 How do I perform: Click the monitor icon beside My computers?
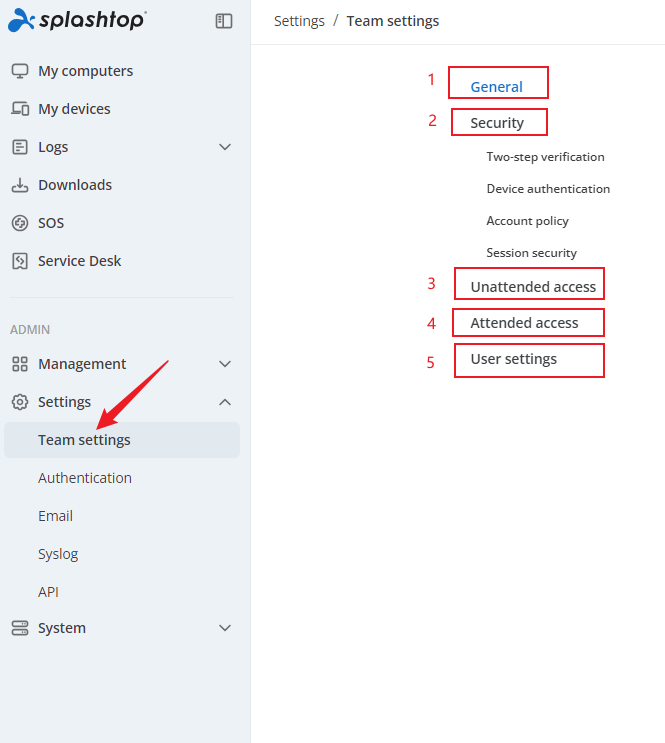pyautogui.click(x=20, y=71)
